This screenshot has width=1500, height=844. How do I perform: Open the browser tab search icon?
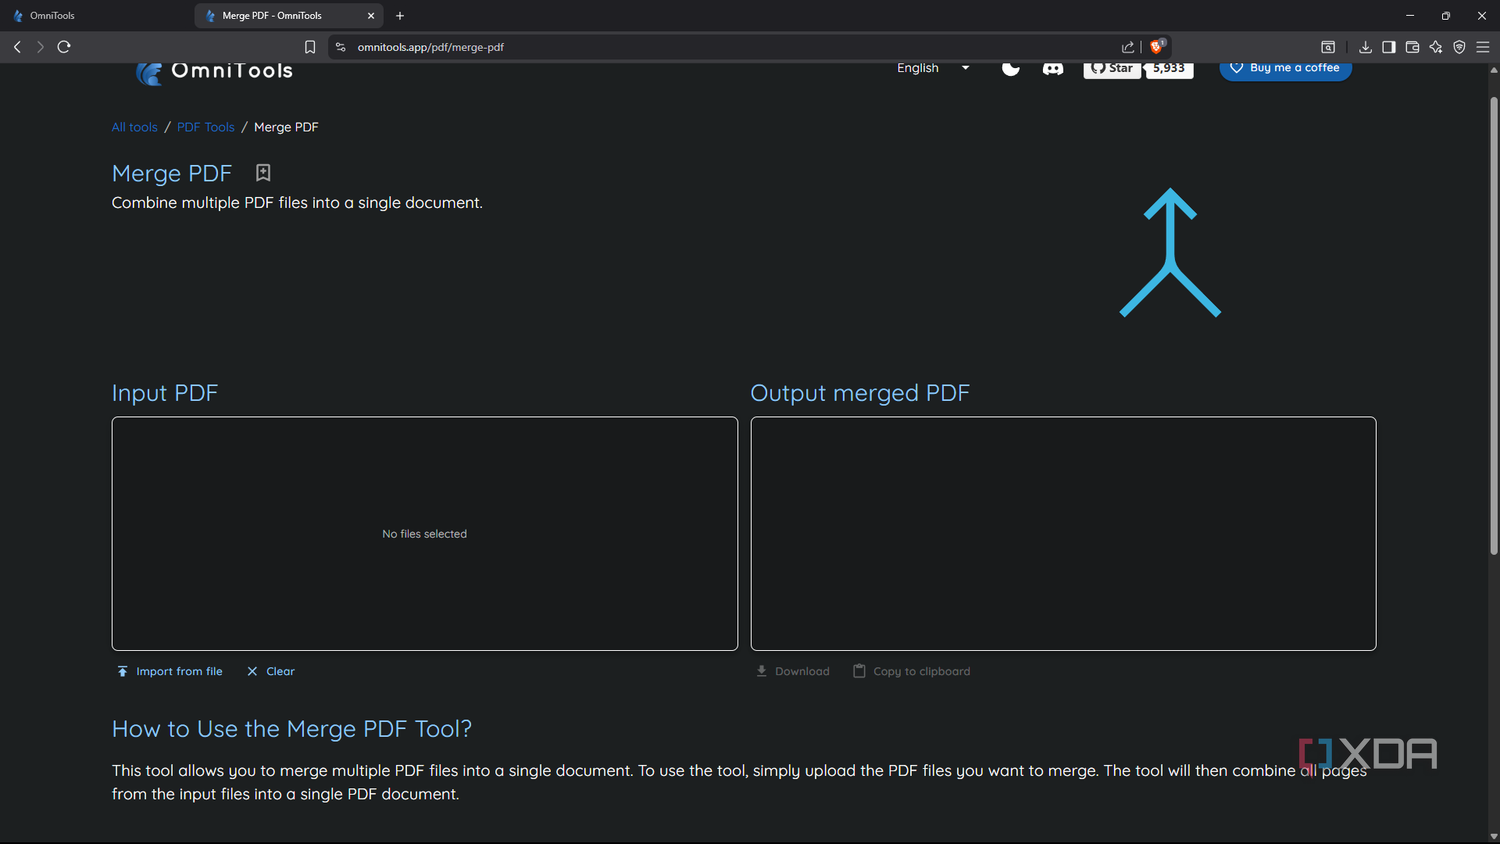[x=1328, y=47]
